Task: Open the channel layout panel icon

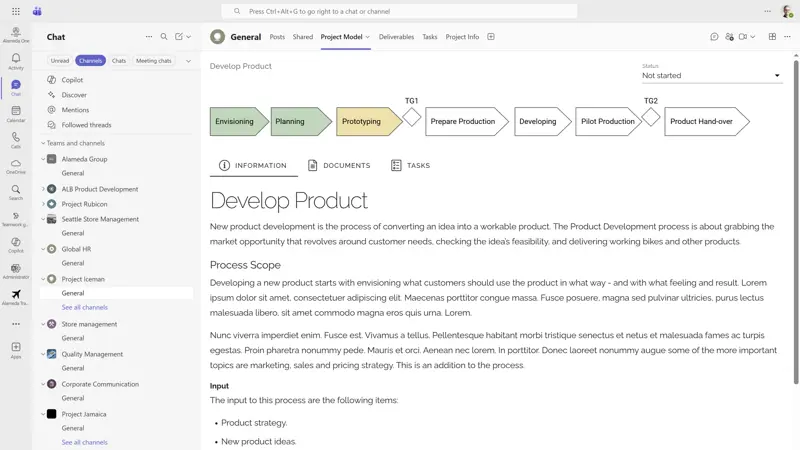Action: 772,37
